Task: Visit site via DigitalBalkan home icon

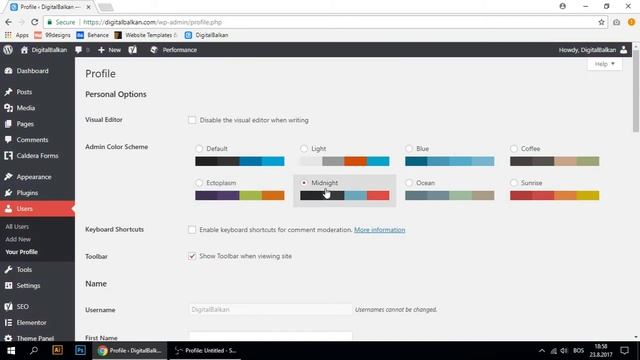Action: click(x=24, y=50)
